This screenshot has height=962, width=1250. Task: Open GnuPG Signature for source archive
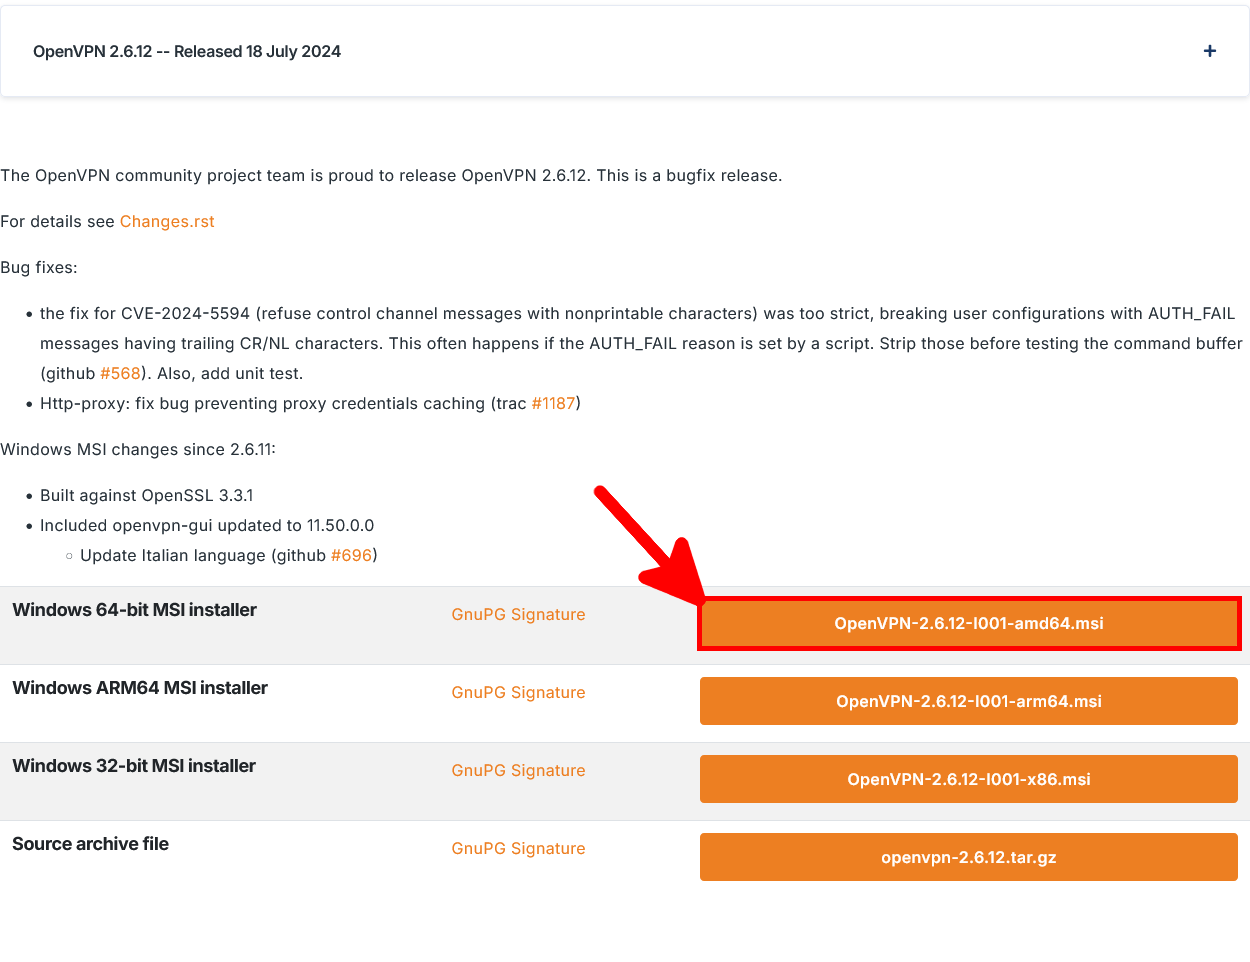[x=518, y=848]
